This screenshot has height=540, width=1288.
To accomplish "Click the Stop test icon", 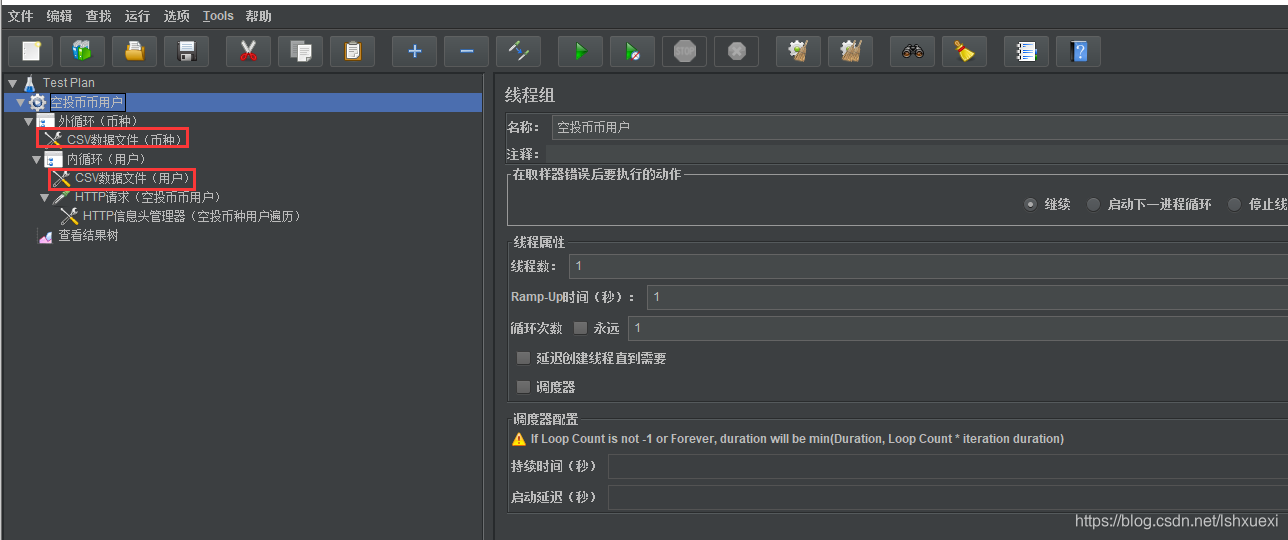I will (684, 51).
